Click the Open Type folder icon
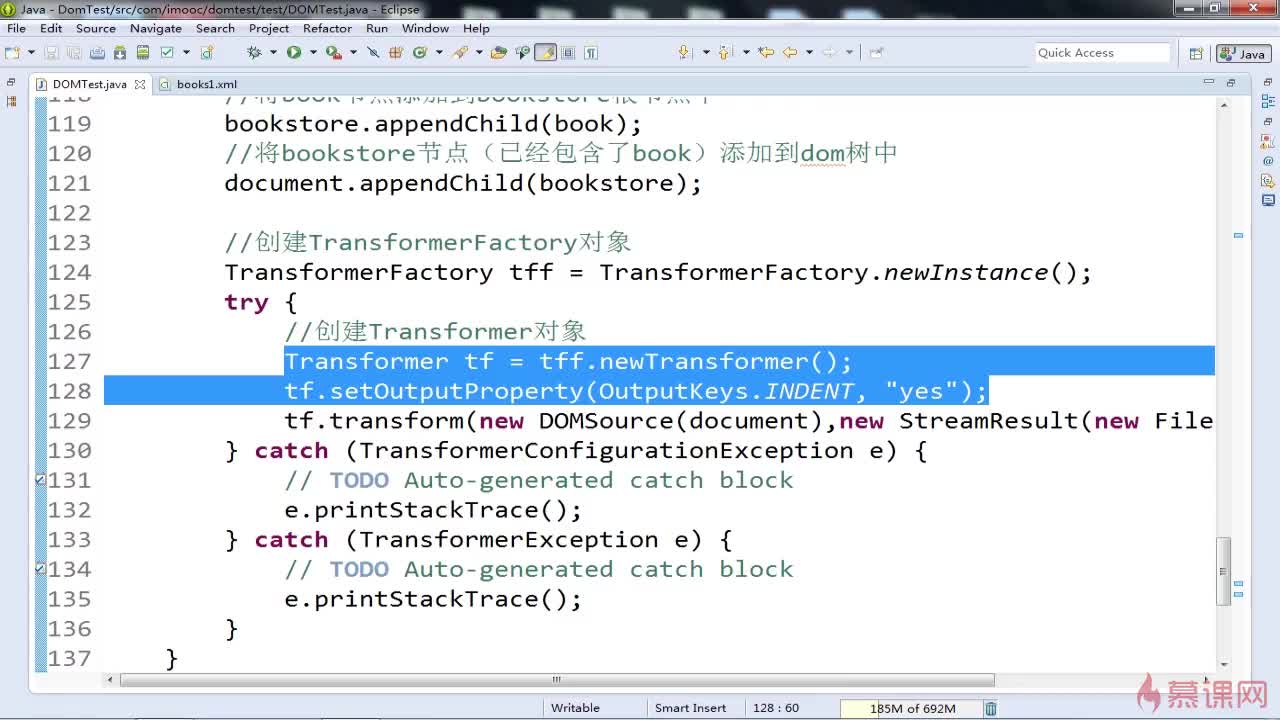The height and width of the screenshot is (720, 1280). click(498, 52)
